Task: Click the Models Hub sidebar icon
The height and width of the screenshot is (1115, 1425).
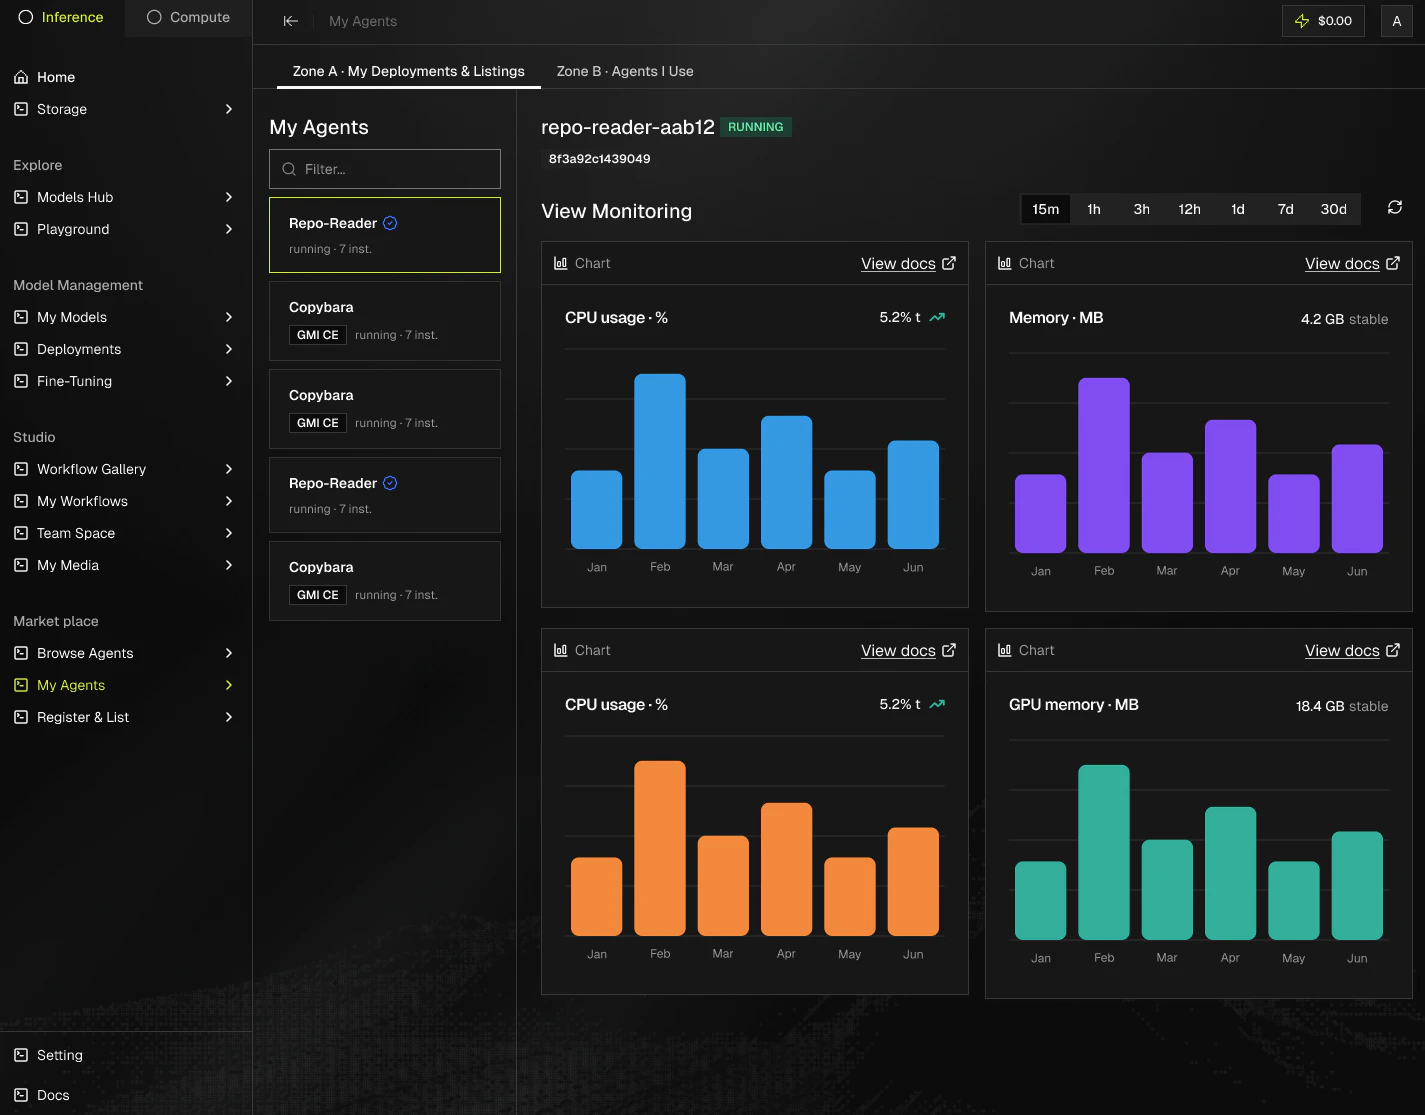Action: [x=21, y=197]
